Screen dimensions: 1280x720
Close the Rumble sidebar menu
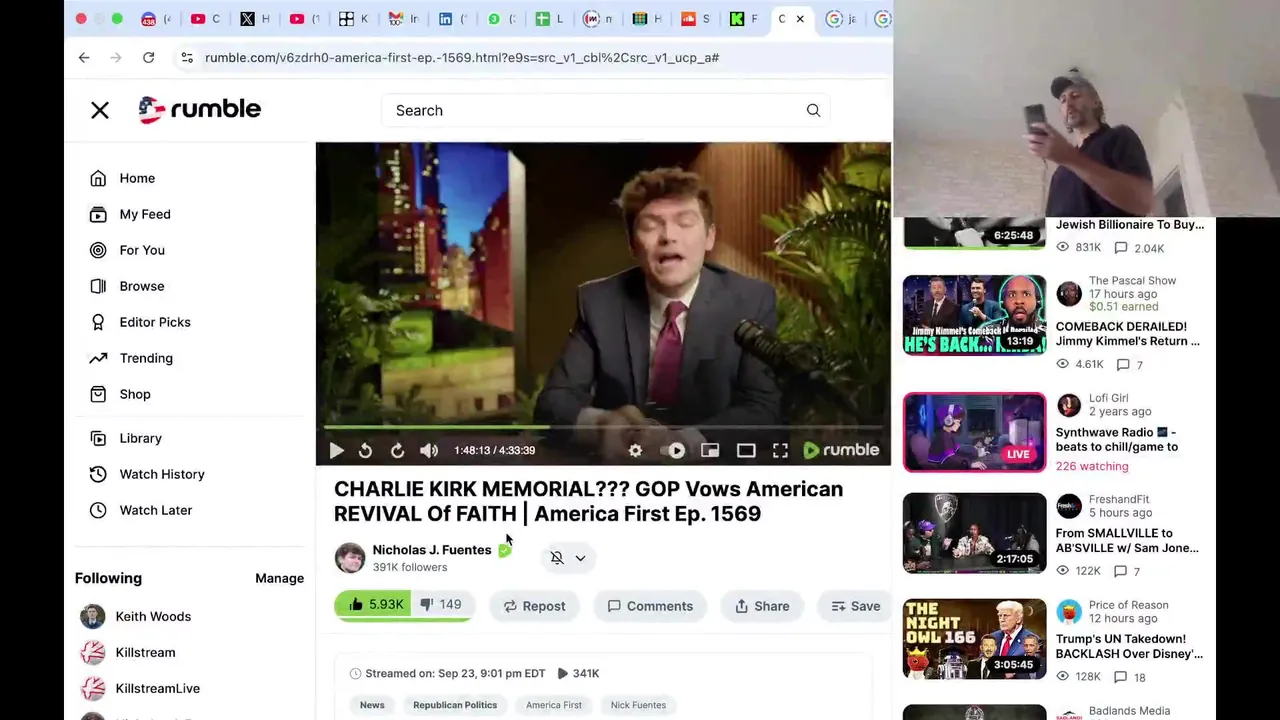(100, 110)
